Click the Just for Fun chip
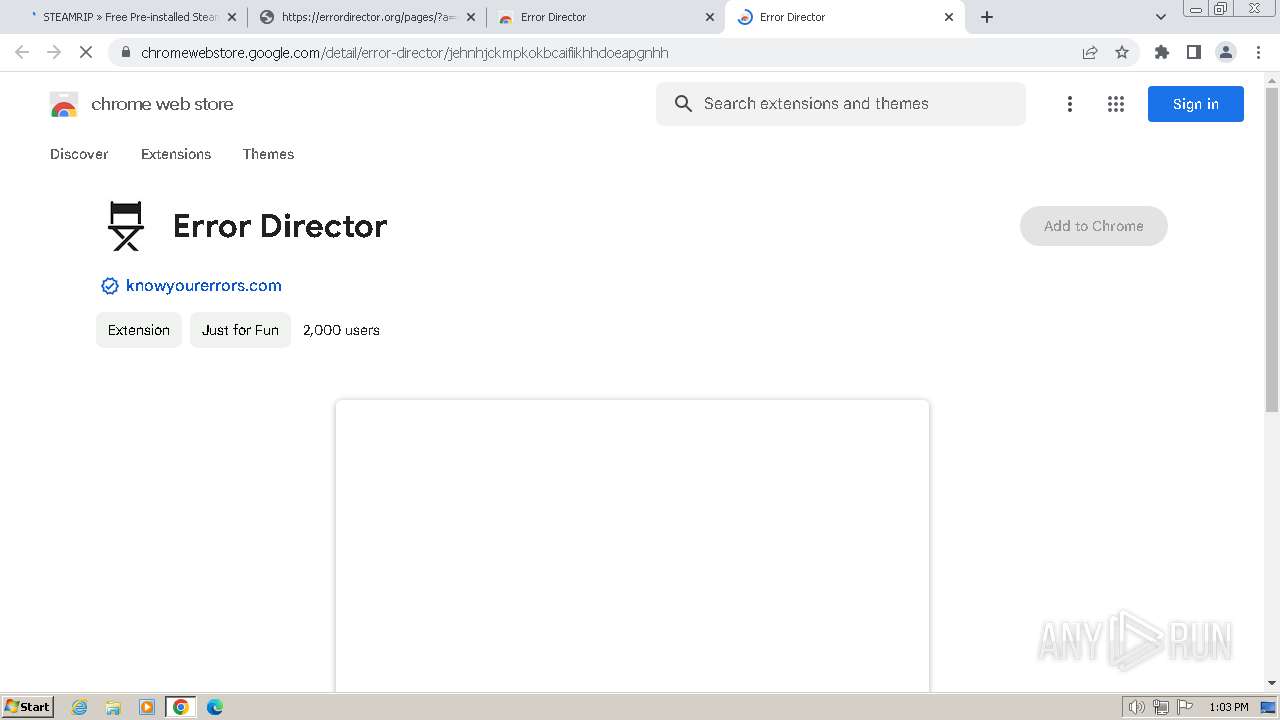 click(x=240, y=330)
